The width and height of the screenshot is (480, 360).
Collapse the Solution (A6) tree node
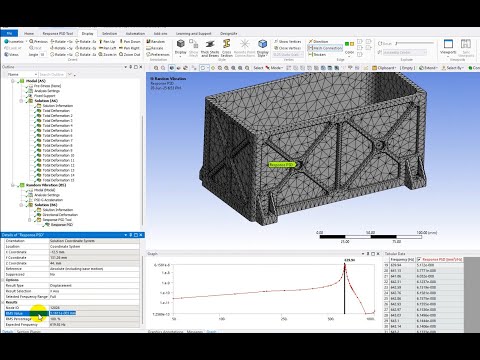click(21, 101)
